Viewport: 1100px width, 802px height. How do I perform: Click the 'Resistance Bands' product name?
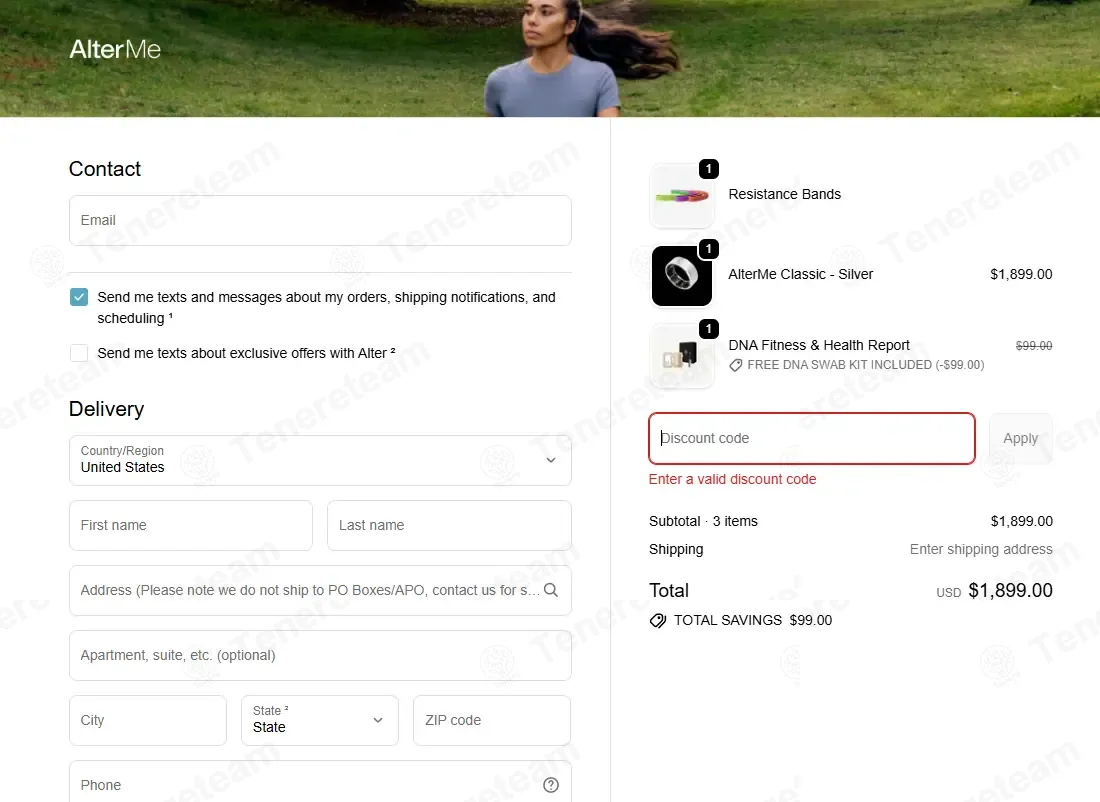(784, 194)
